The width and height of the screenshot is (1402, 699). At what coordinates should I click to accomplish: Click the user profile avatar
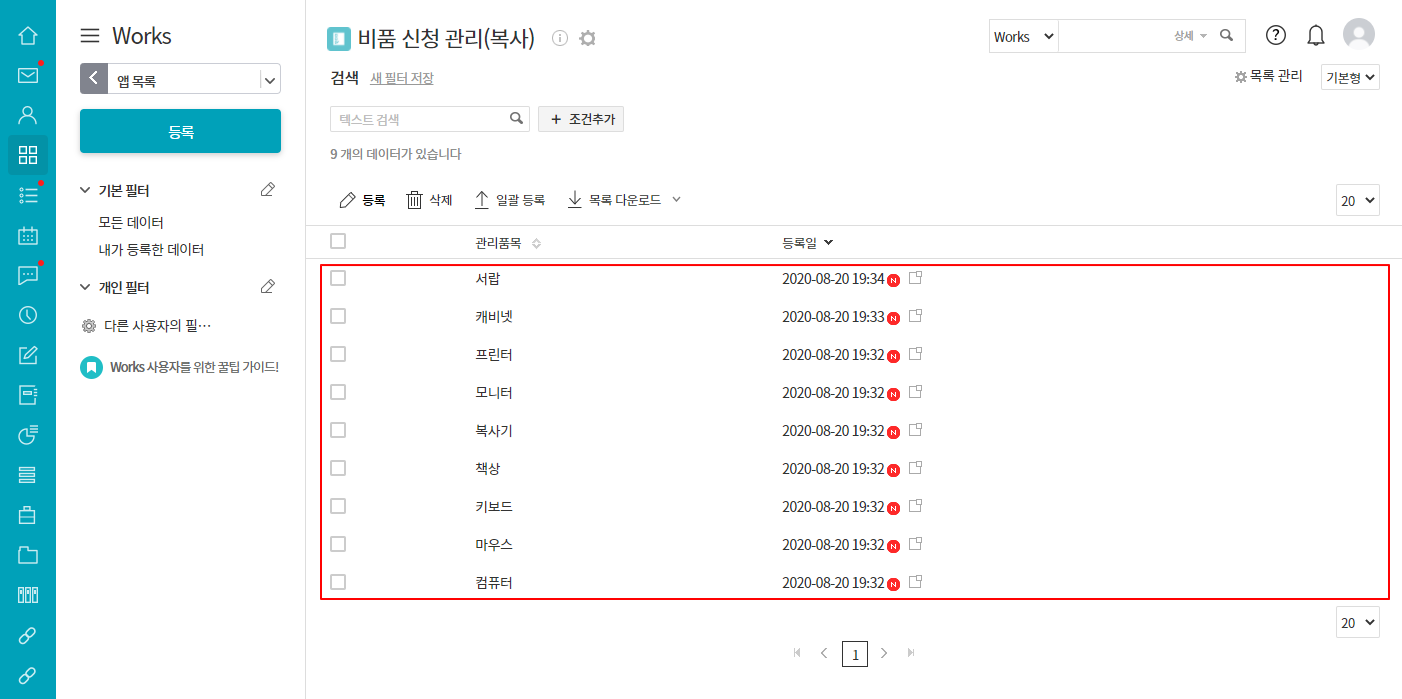(x=1358, y=35)
